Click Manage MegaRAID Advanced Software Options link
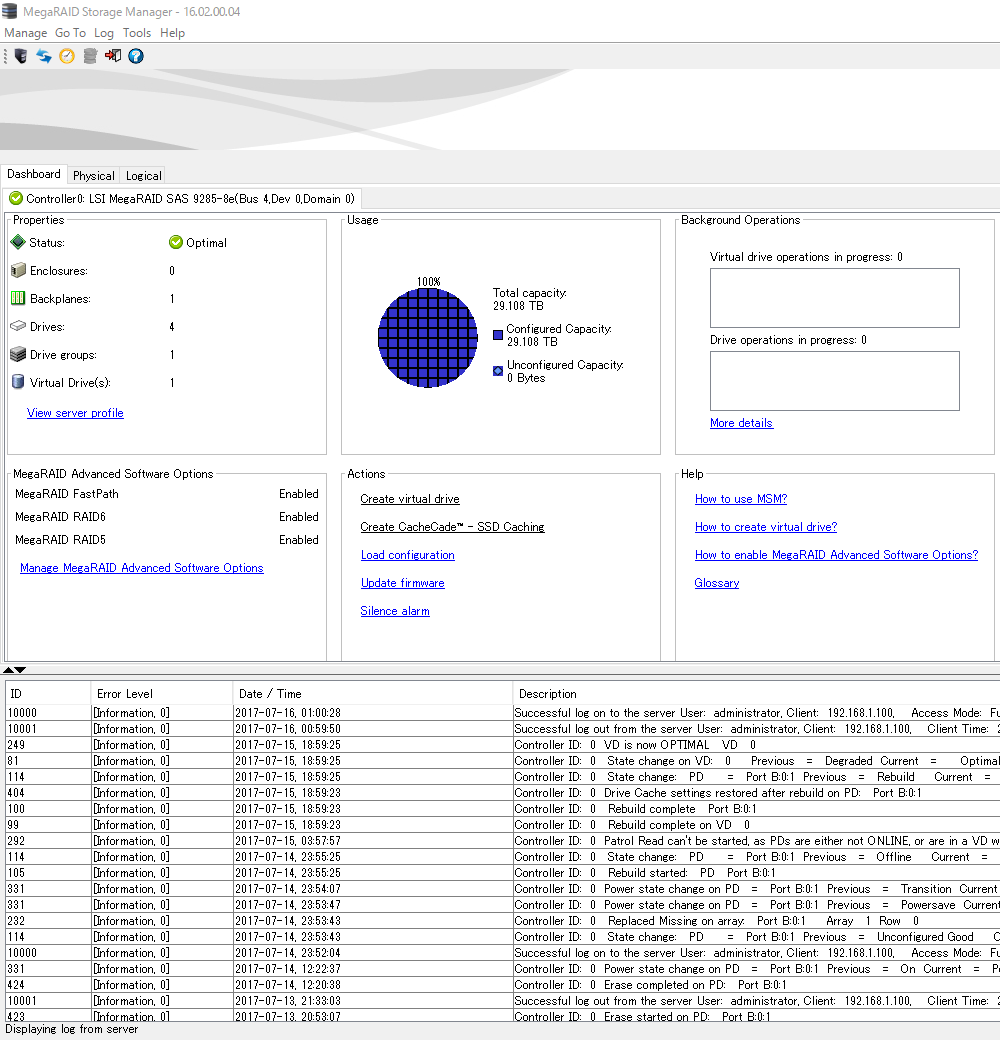The width and height of the screenshot is (1000, 1040). coord(142,568)
